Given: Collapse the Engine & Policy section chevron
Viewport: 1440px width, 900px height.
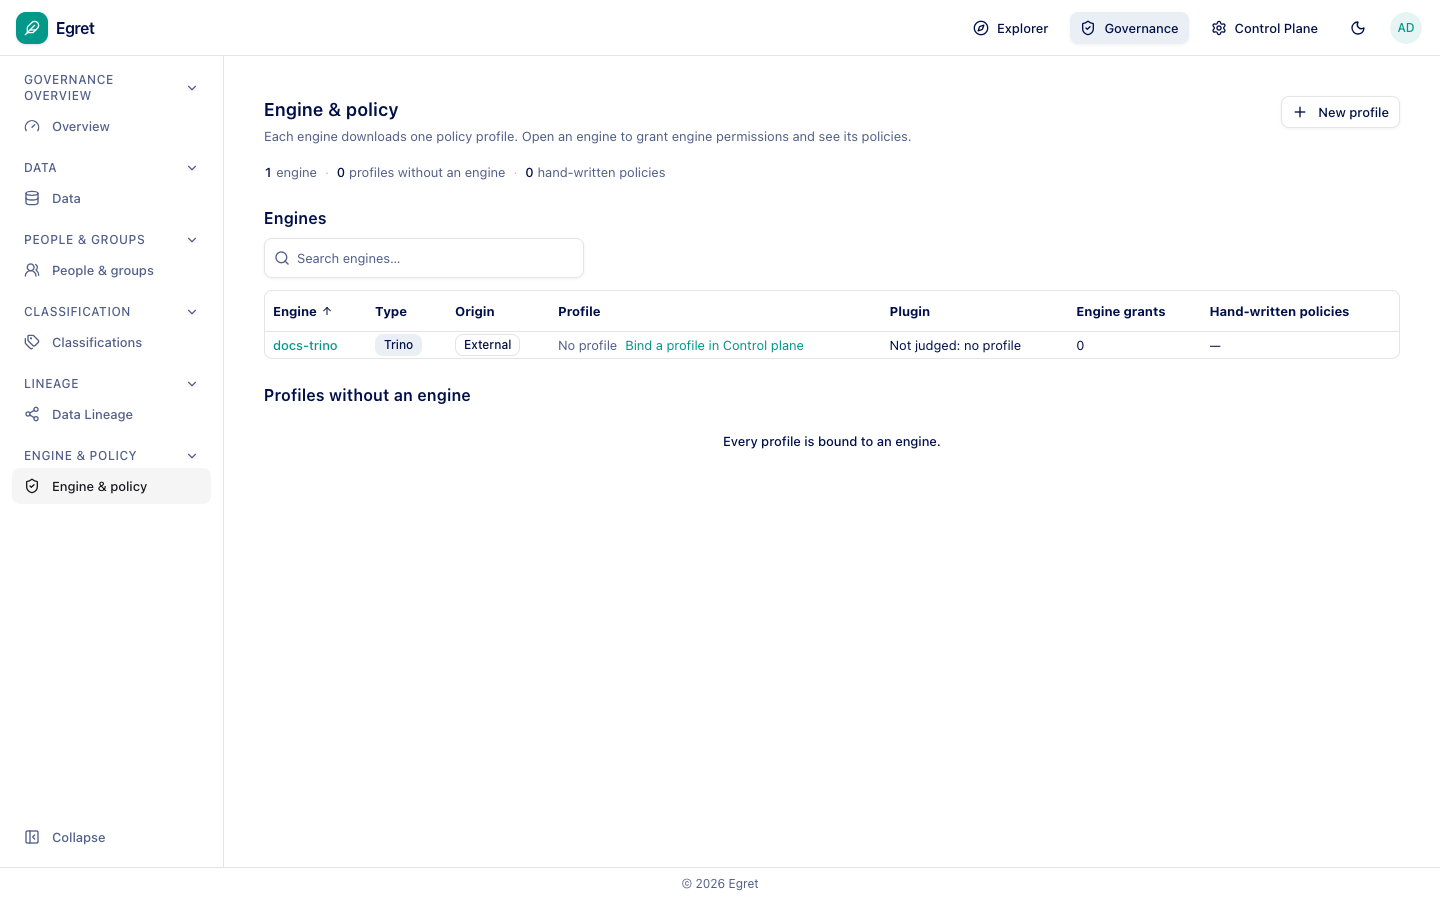Looking at the screenshot, I should point(192,456).
